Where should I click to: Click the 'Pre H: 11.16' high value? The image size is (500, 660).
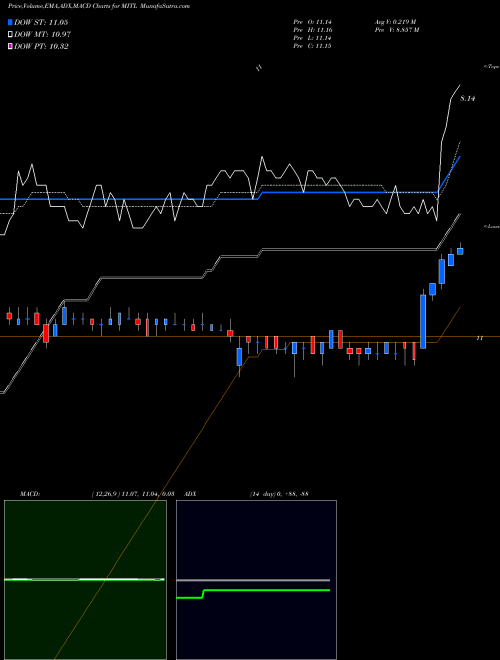click(313, 30)
